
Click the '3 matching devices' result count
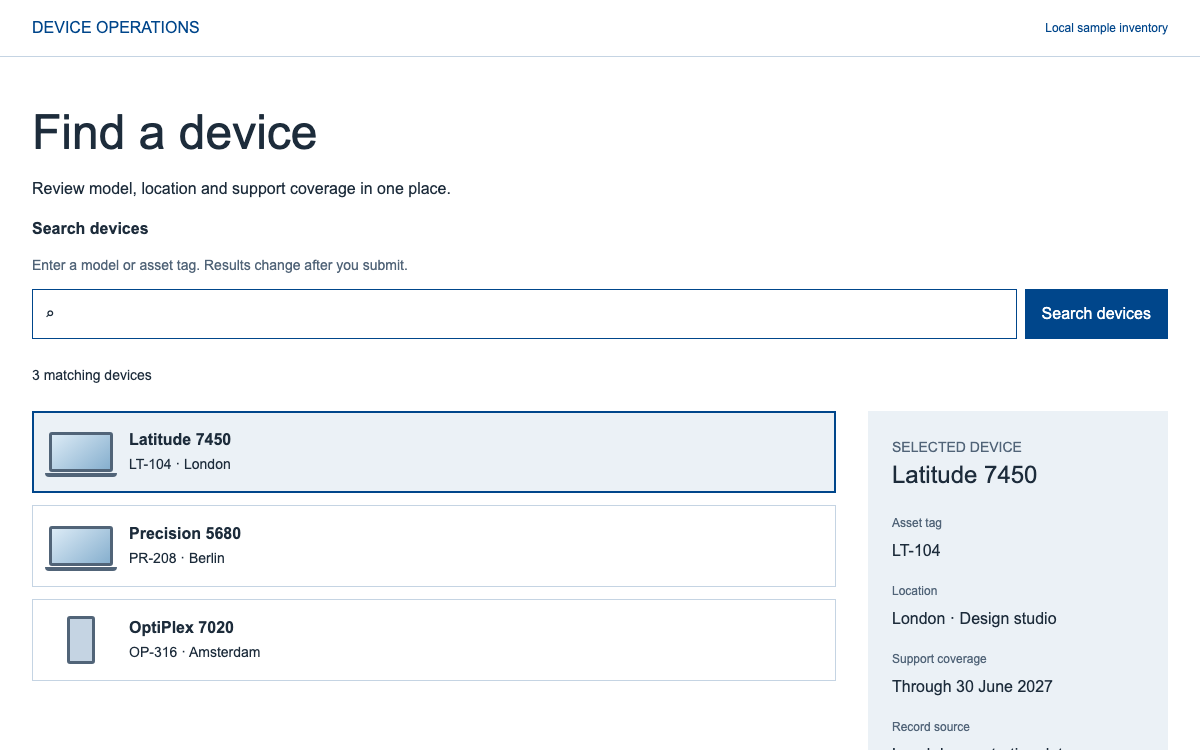pos(92,376)
